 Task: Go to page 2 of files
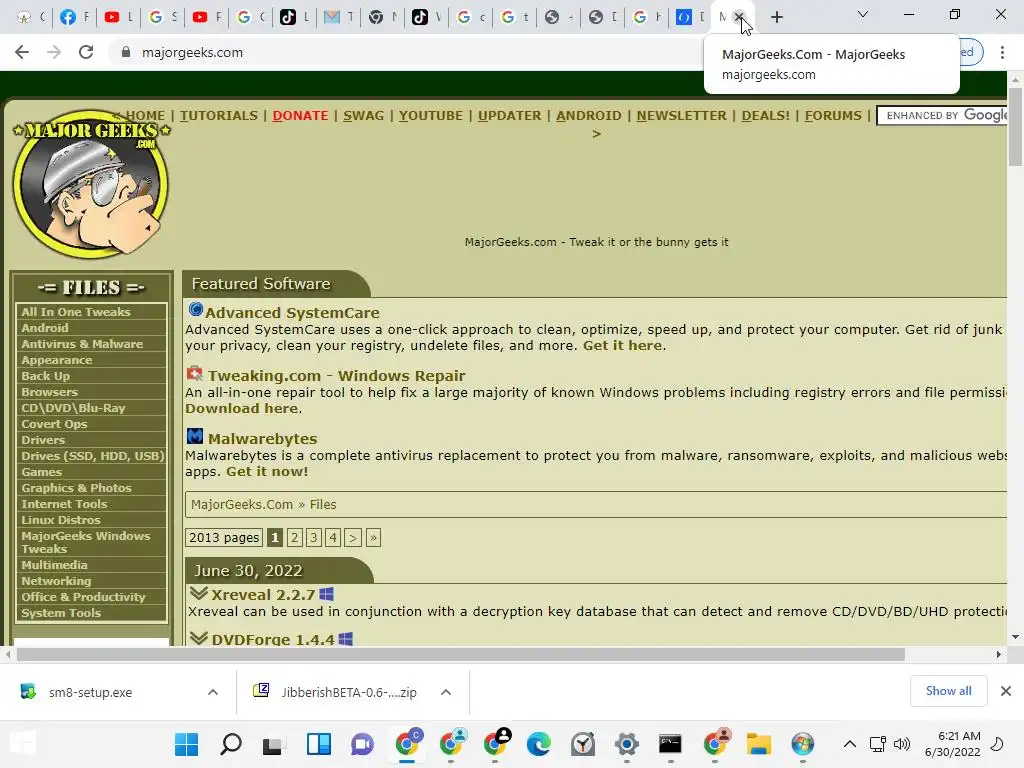click(x=295, y=537)
